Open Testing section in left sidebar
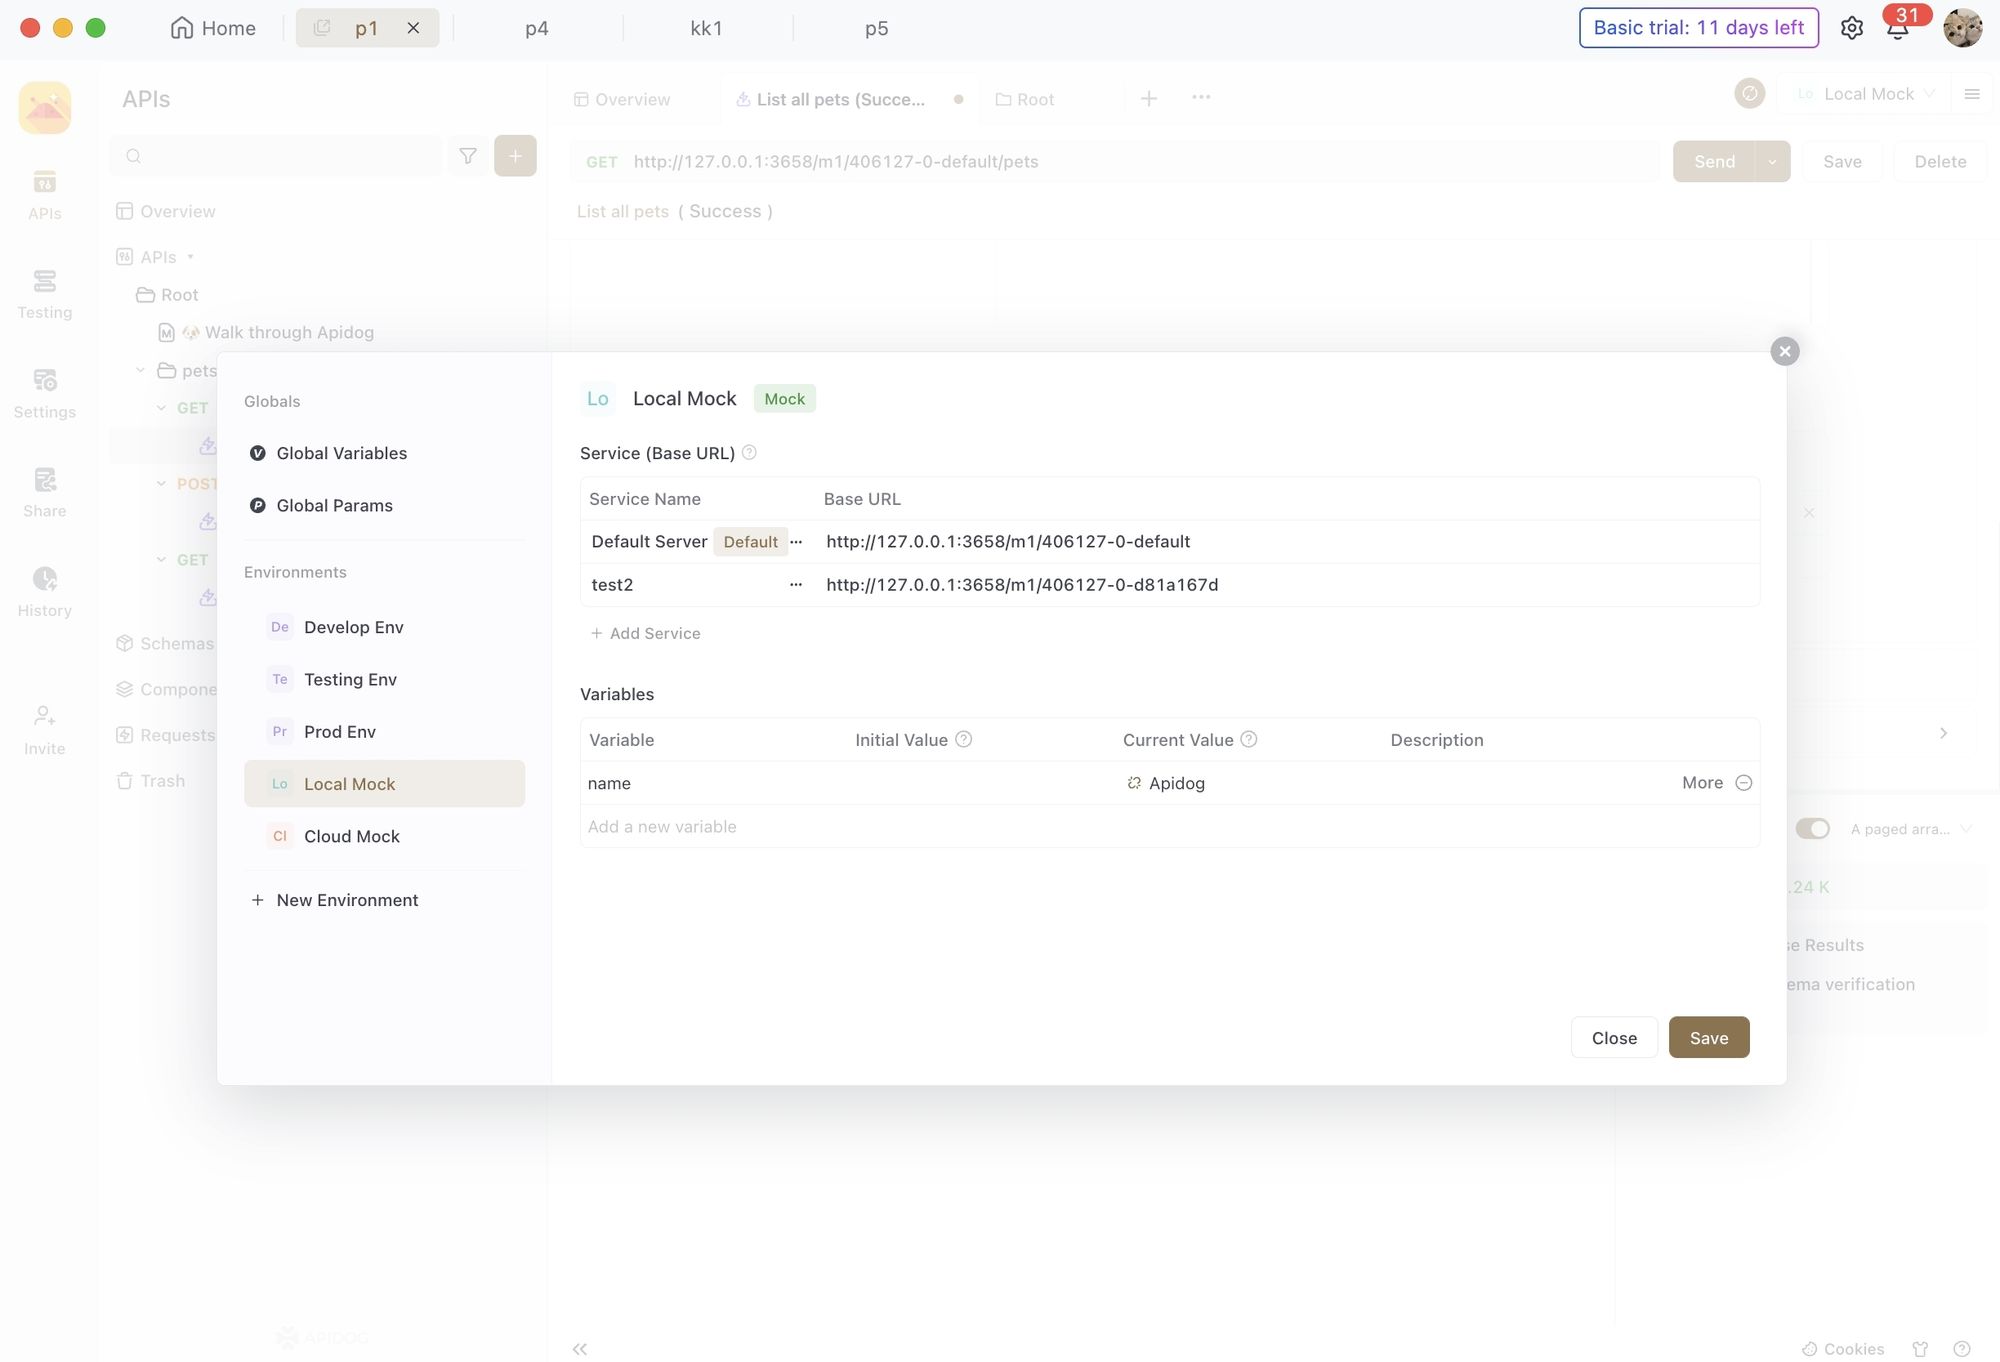Screen dimensions: 2000x1362 click(x=44, y=294)
